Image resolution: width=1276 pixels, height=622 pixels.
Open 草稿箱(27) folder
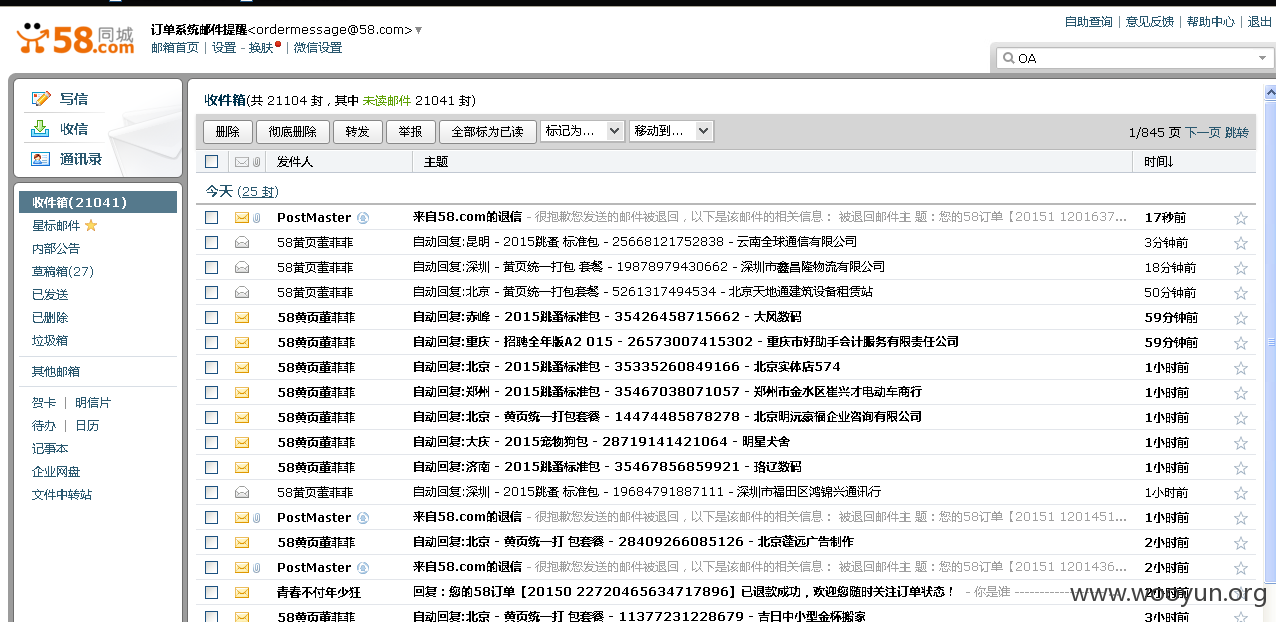63,271
